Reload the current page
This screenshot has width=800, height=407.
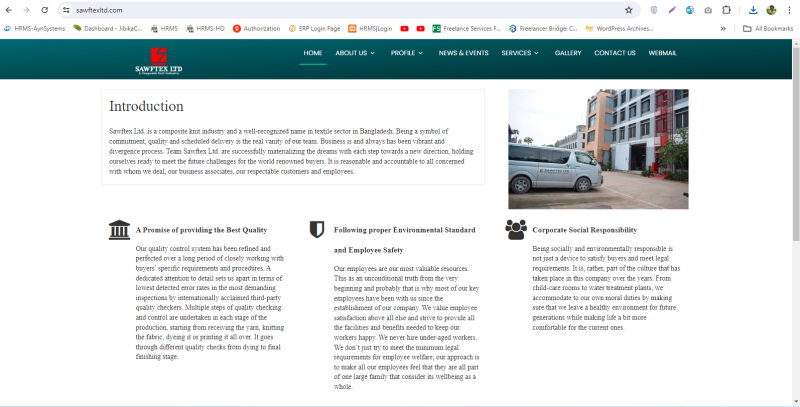(45, 10)
